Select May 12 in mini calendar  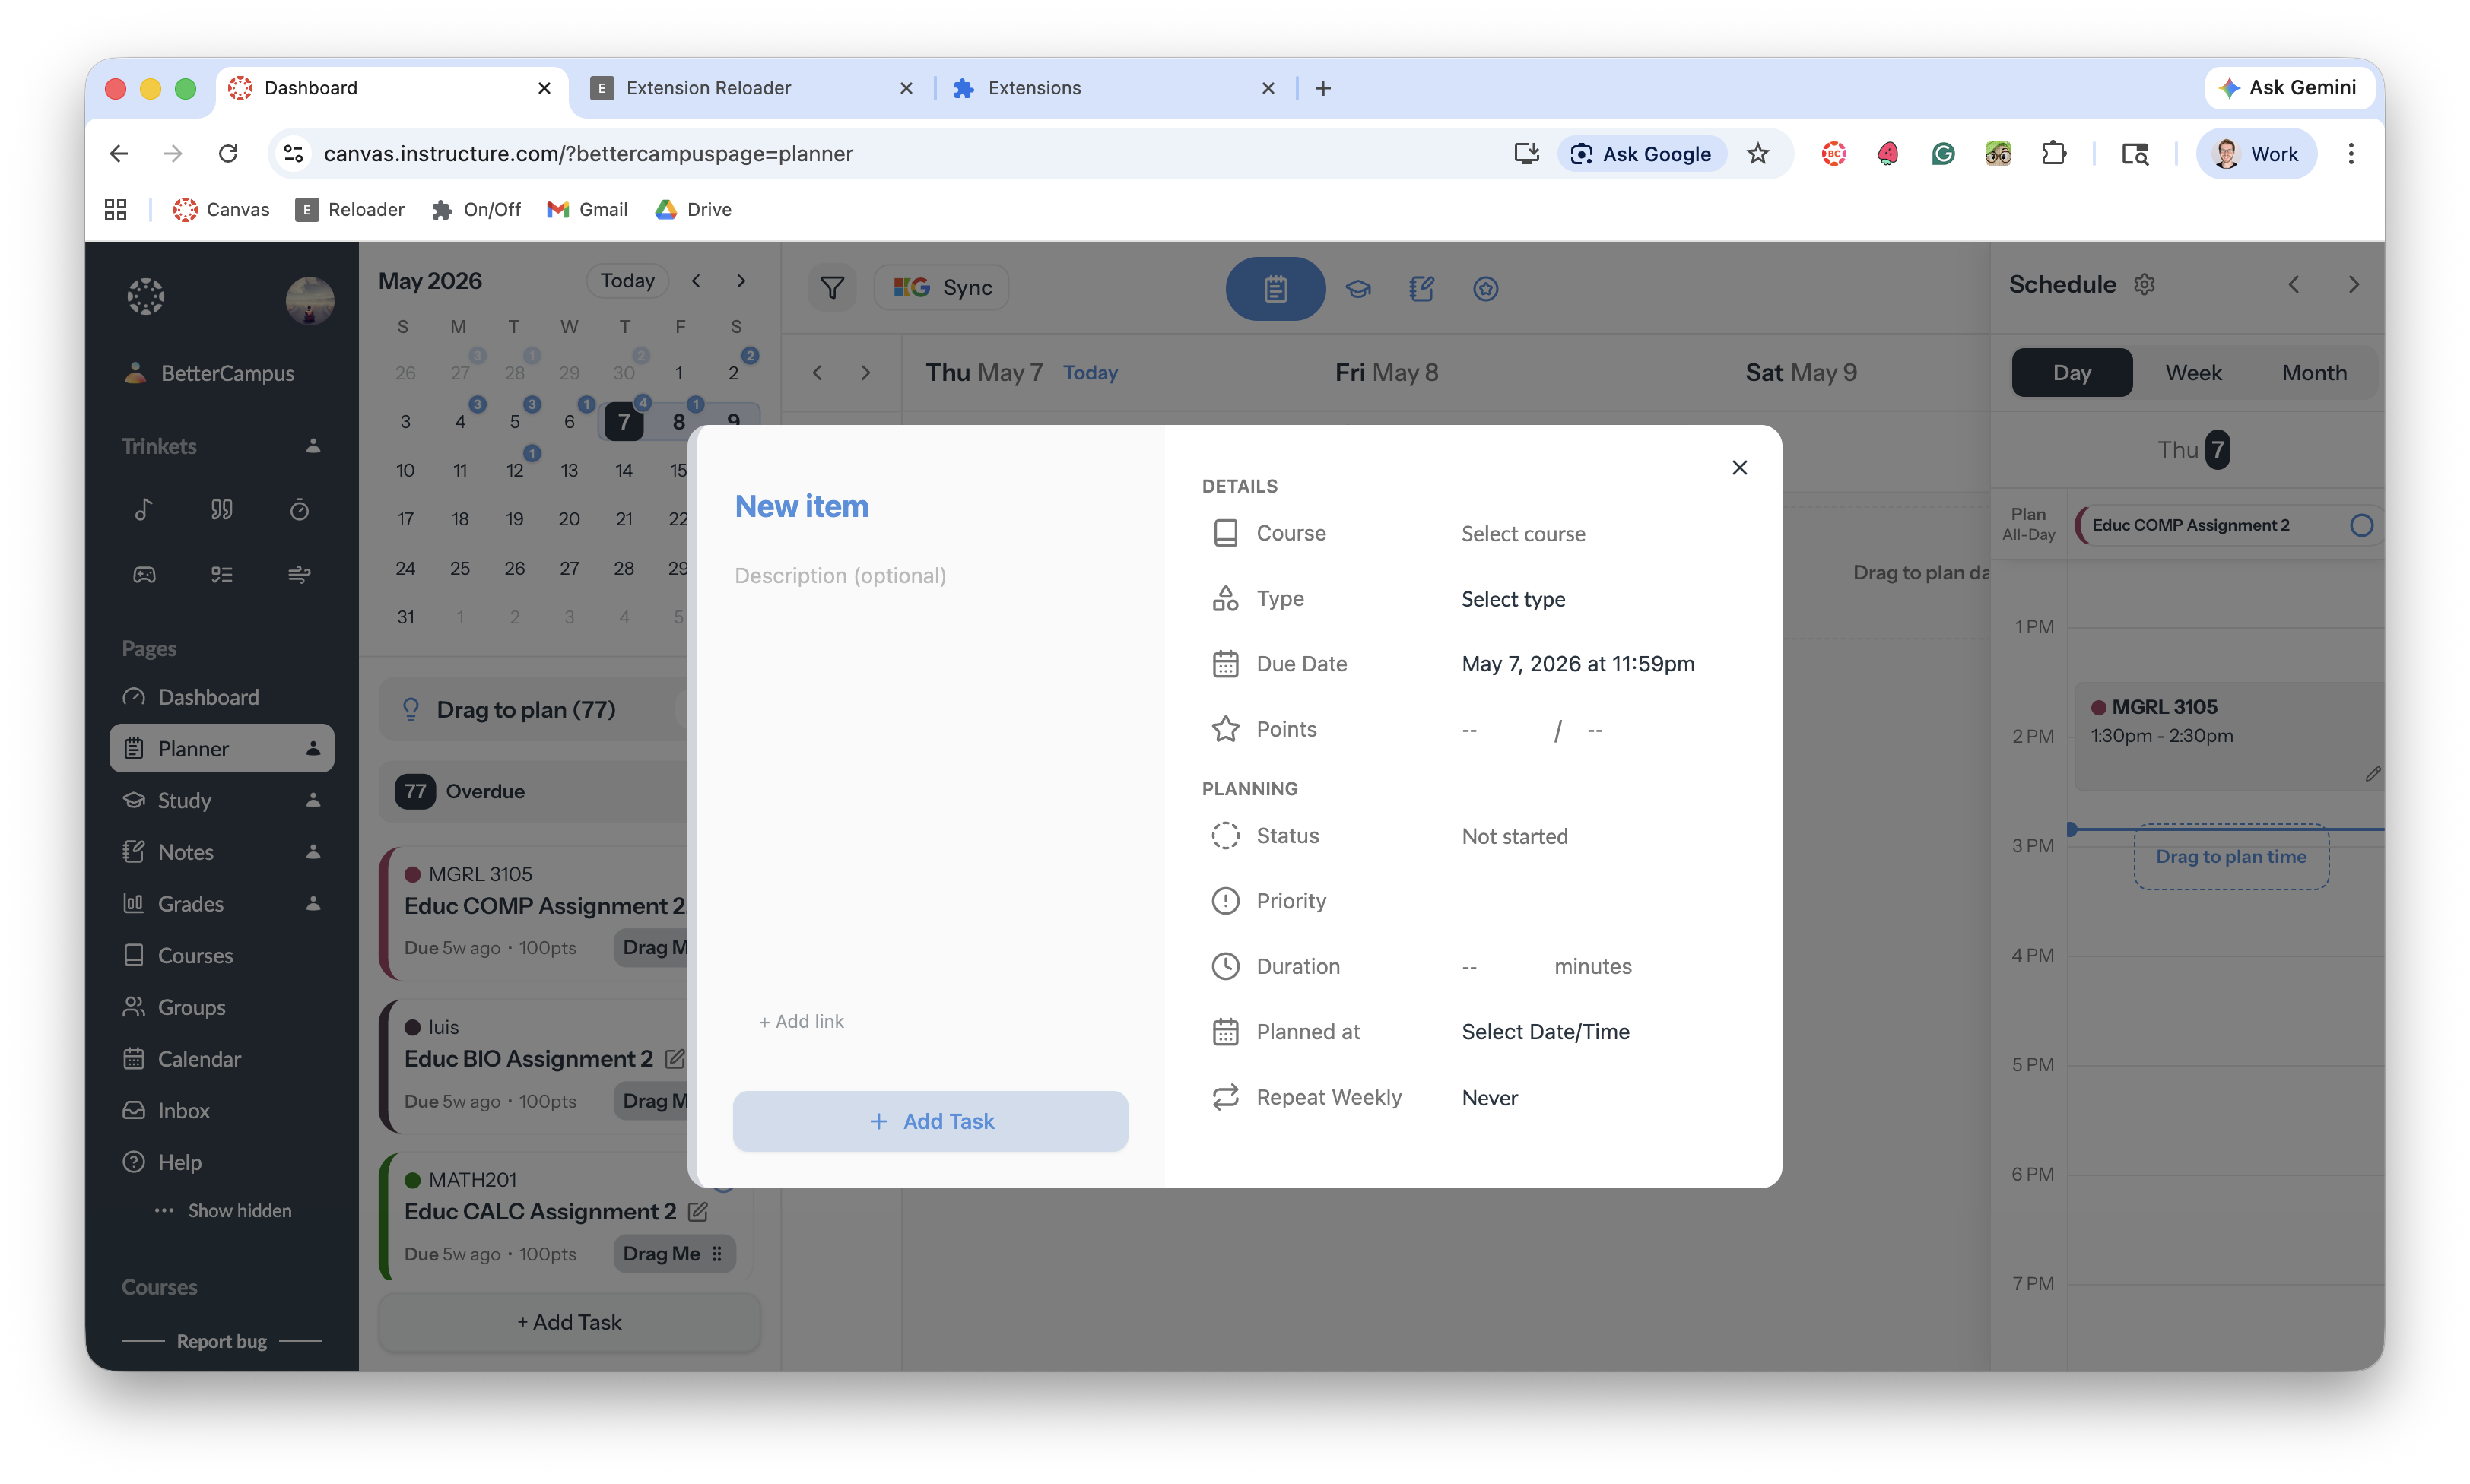coord(514,470)
